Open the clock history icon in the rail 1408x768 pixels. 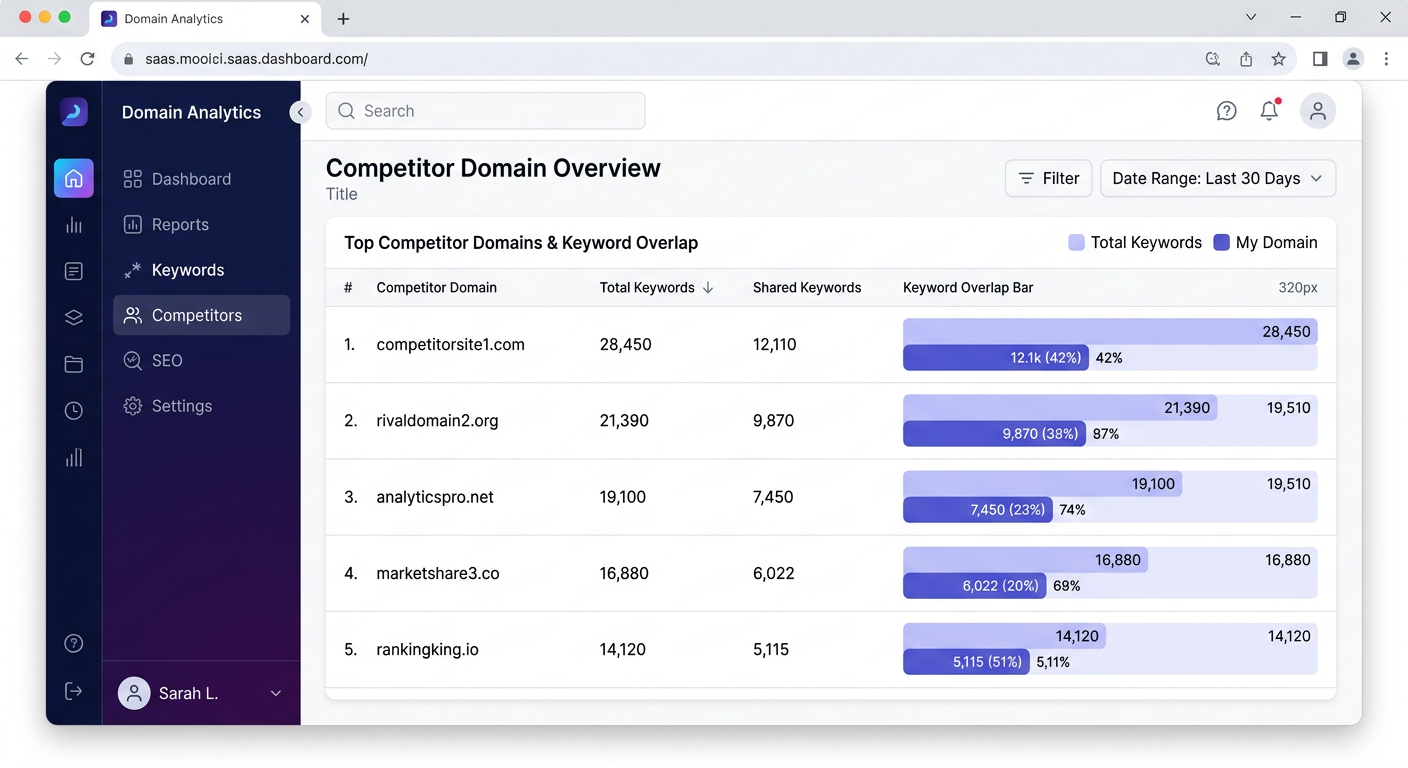click(x=74, y=411)
